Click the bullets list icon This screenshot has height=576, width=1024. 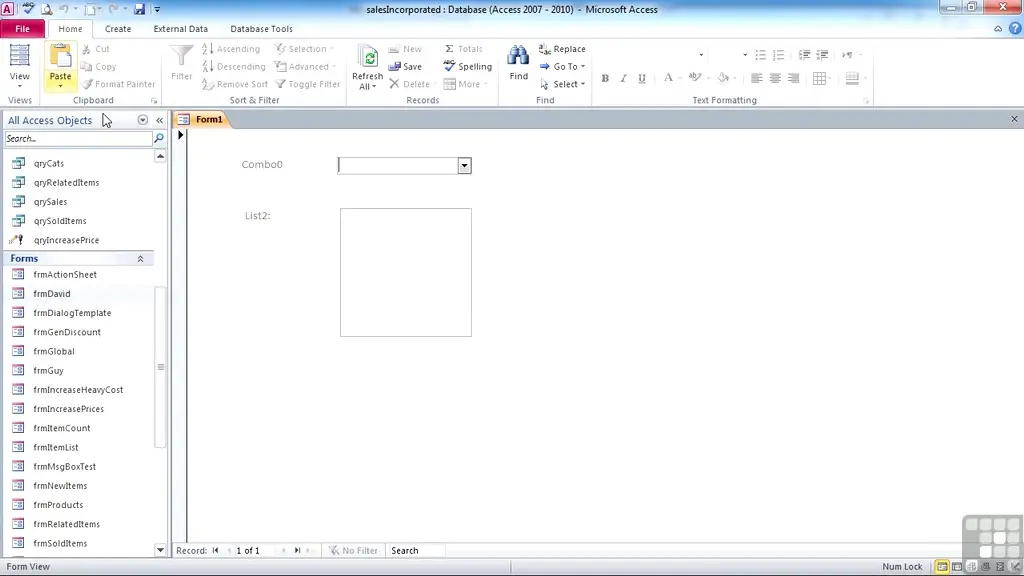(x=760, y=55)
